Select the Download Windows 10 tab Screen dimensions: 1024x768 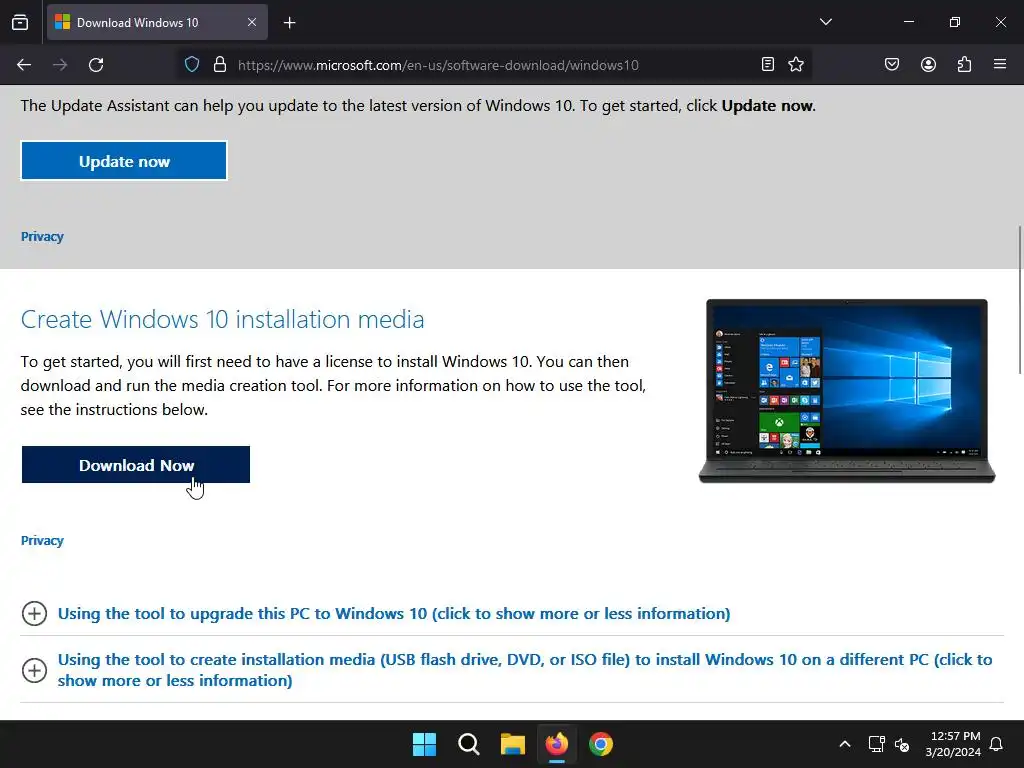click(x=157, y=22)
